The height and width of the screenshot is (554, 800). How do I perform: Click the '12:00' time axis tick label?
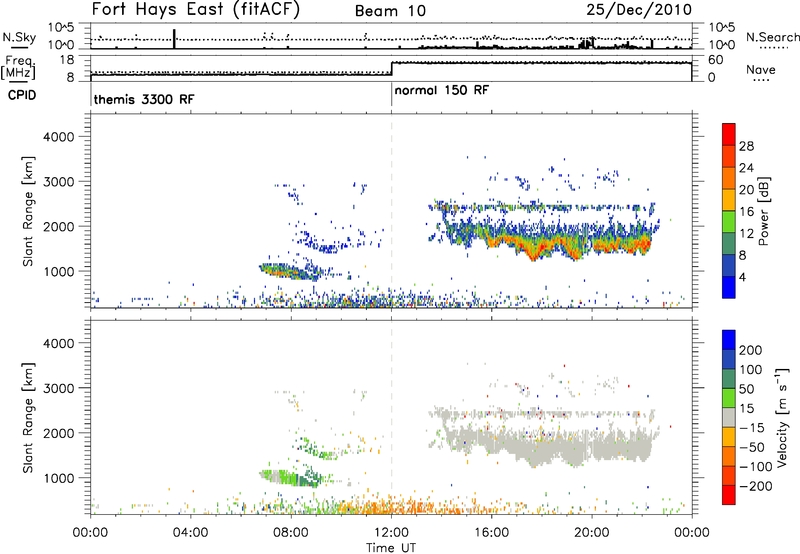pyautogui.click(x=391, y=533)
